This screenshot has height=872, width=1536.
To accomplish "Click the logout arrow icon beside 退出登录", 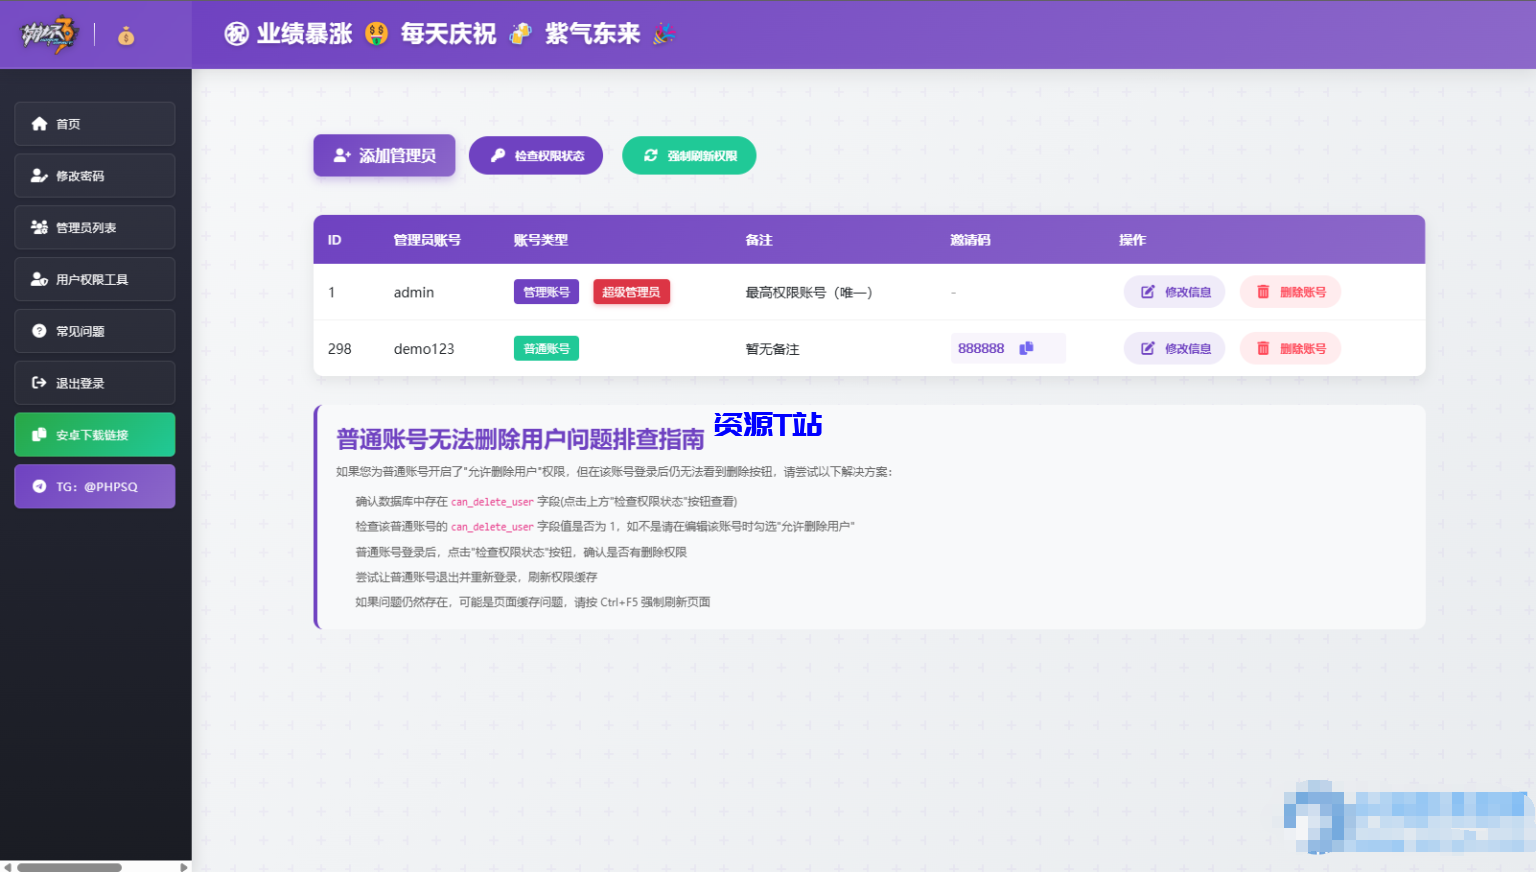I will click(x=38, y=382).
